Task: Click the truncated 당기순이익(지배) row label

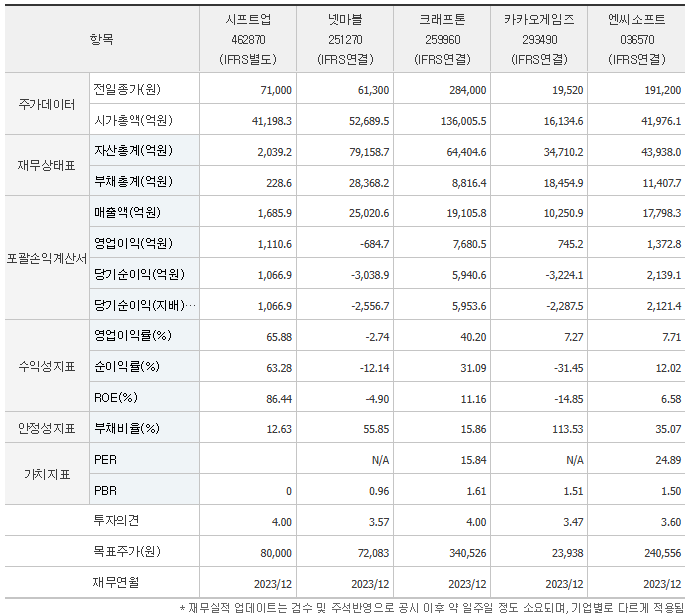Action: (145, 305)
